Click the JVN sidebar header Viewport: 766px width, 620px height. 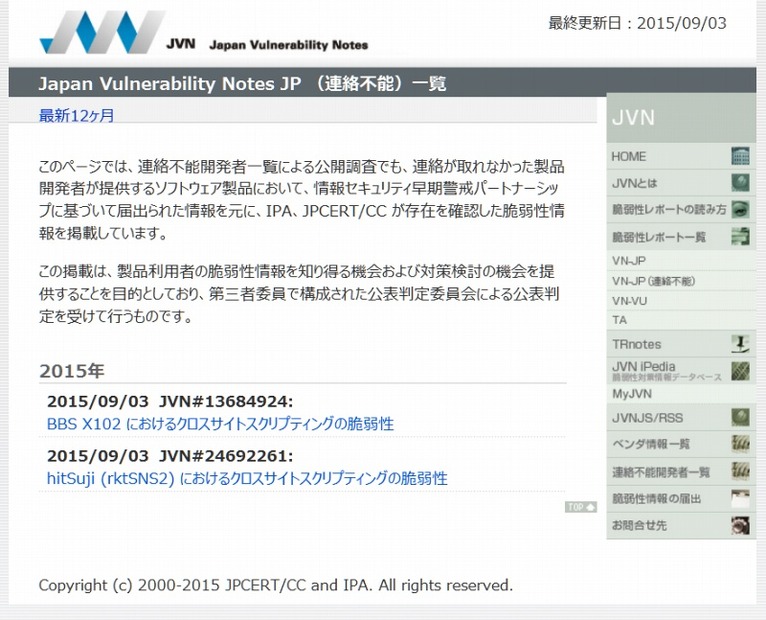tap(681, 118)
